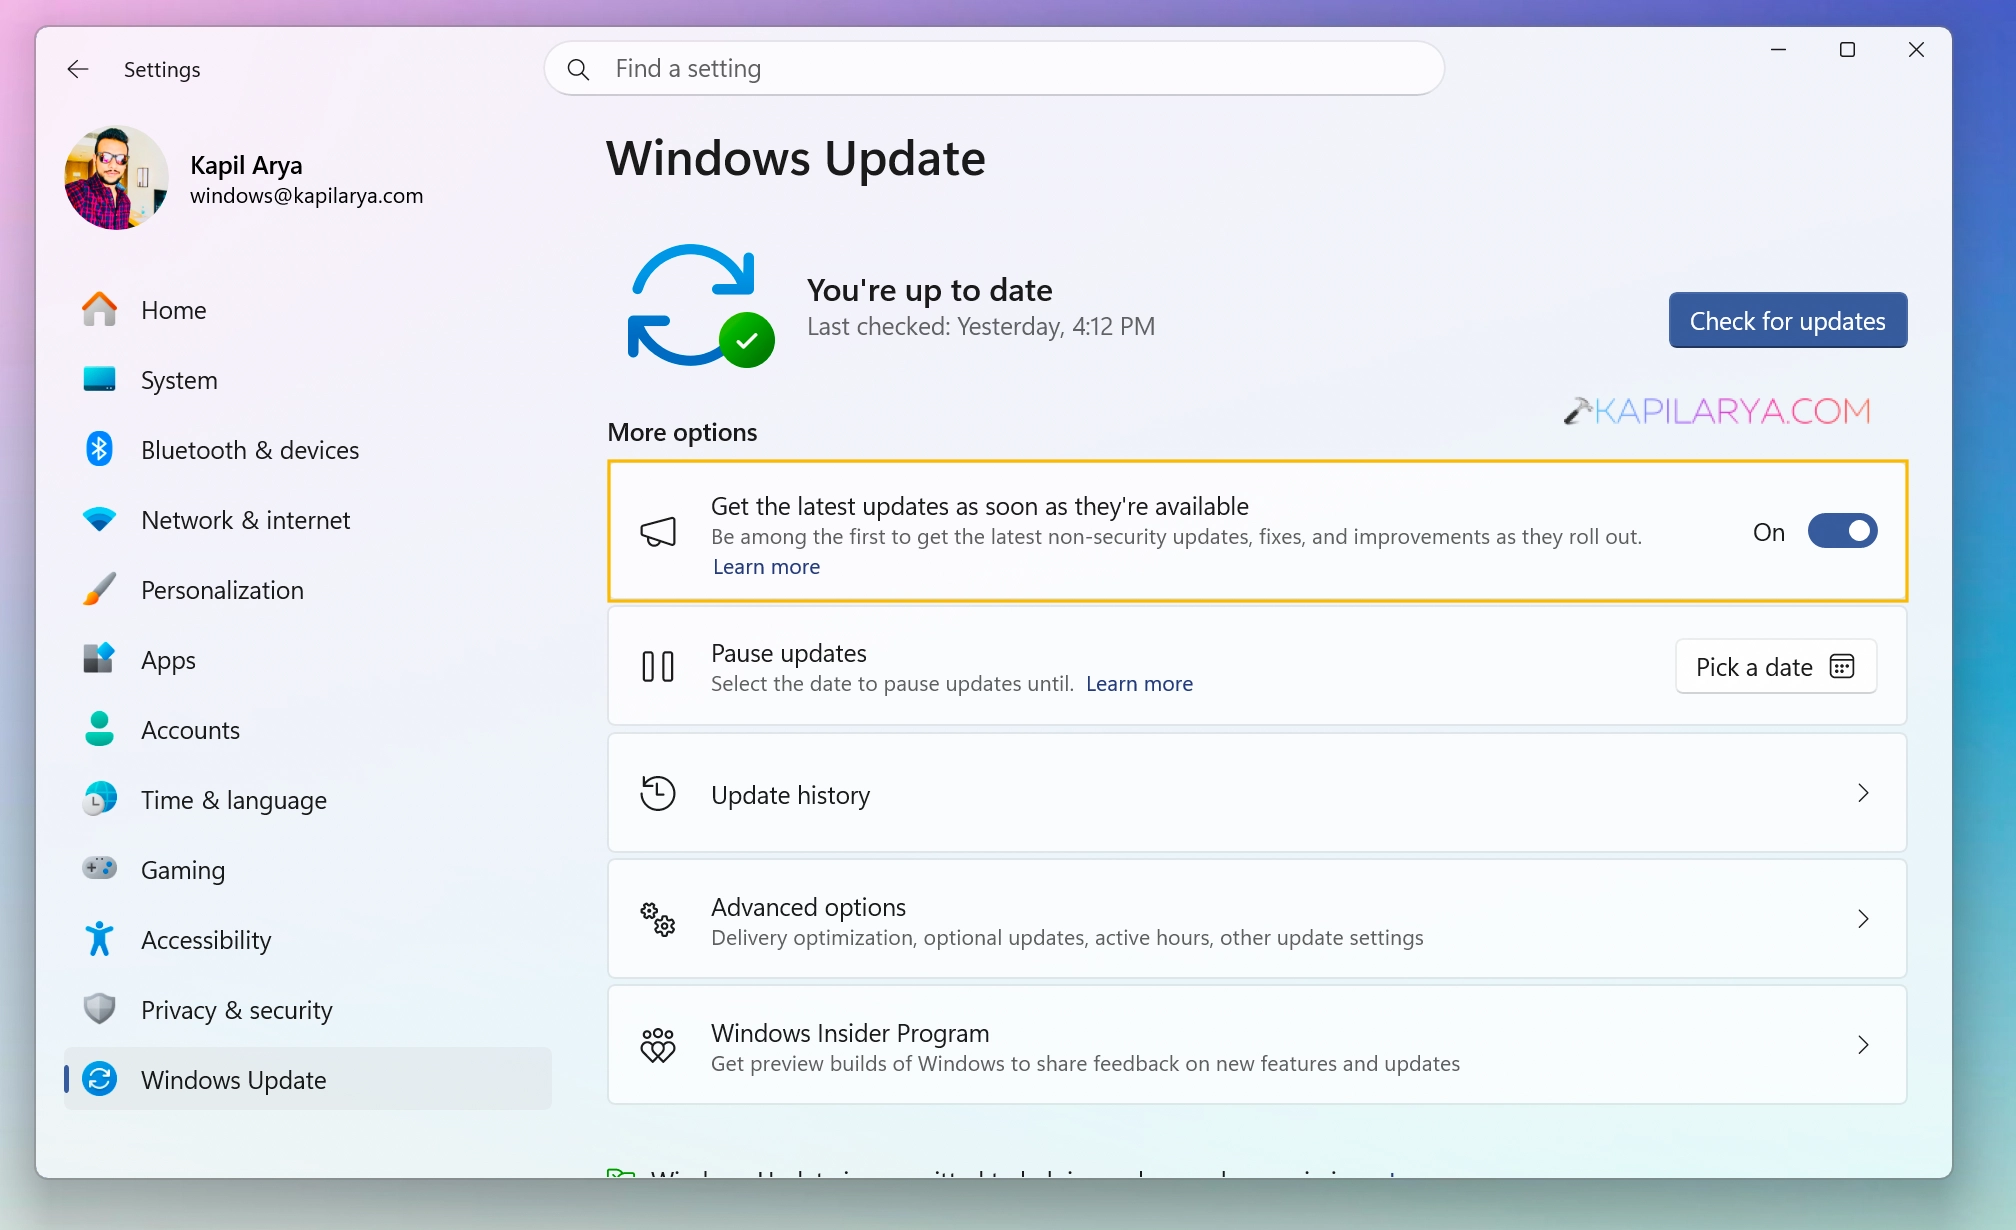Click the search magnifier icon
This screenshot has width=2016, height=1230.
pos(578,69)
